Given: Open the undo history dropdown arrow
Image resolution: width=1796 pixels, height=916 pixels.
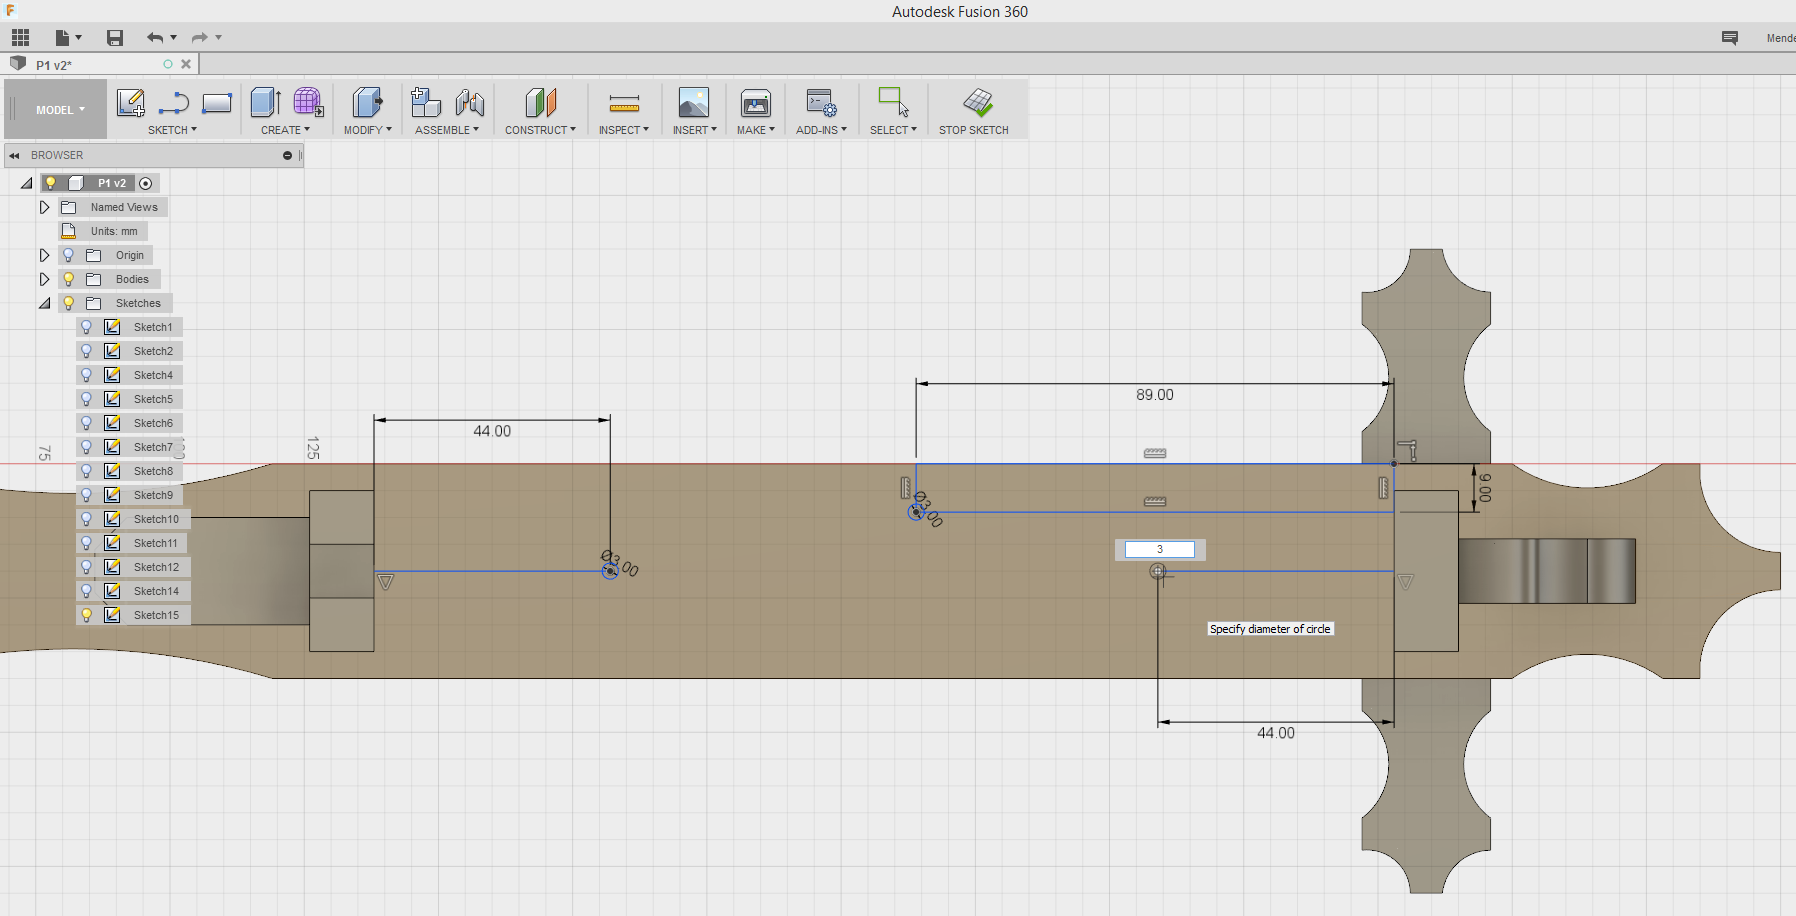Looking at the screenshot, I should [174, 38].
